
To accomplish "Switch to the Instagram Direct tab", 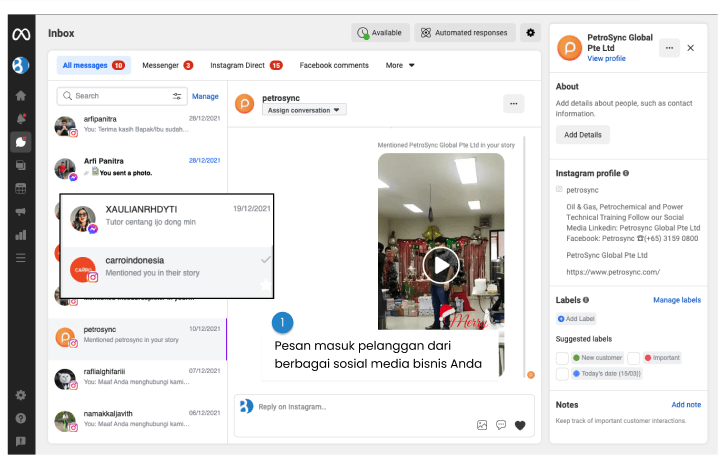I will click(x=246, y=65).
